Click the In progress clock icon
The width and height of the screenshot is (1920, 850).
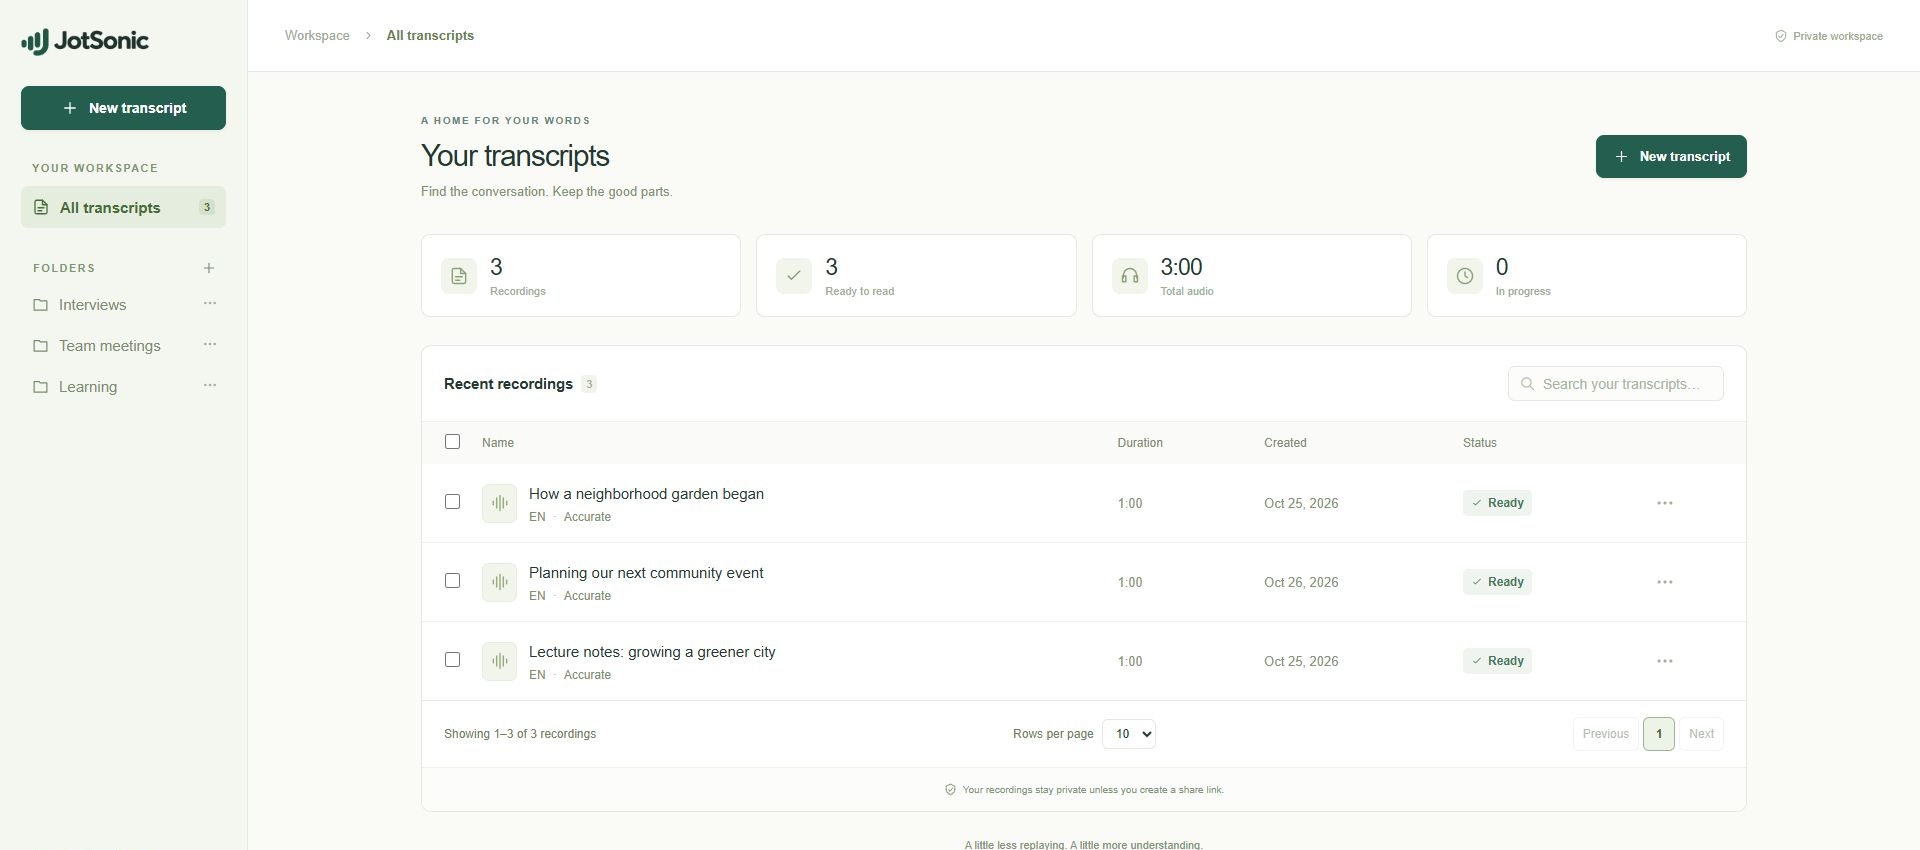[x=1465, y=276]
